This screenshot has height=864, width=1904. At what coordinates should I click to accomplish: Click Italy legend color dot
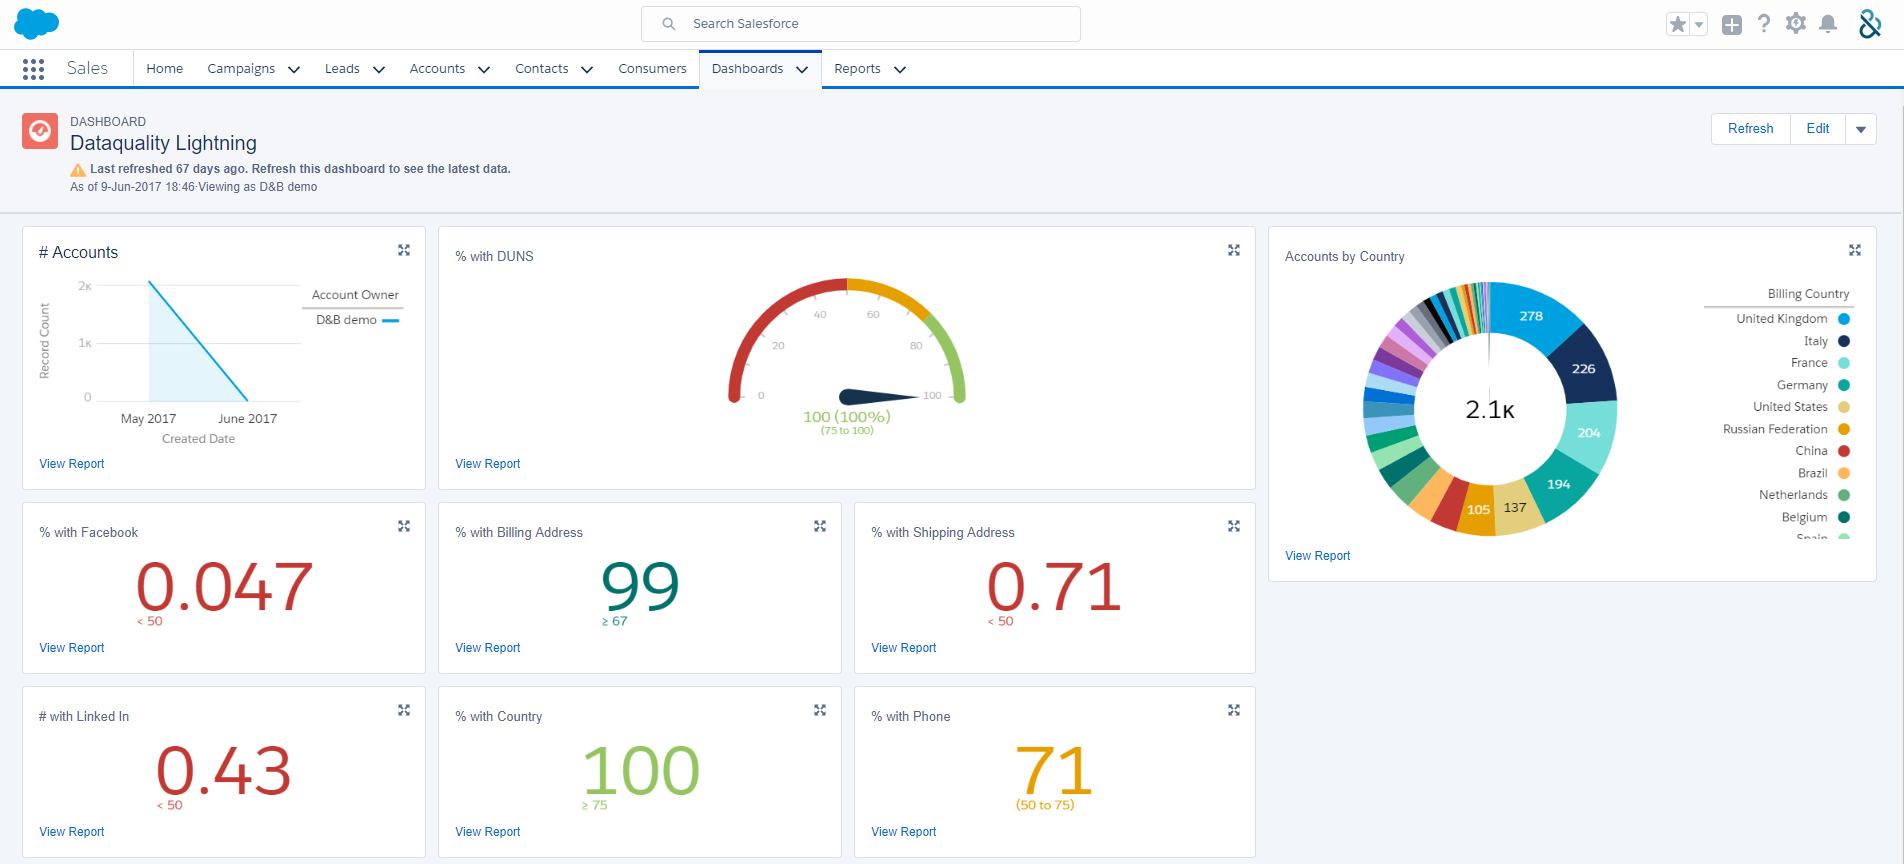click(x=1844, y=341)
